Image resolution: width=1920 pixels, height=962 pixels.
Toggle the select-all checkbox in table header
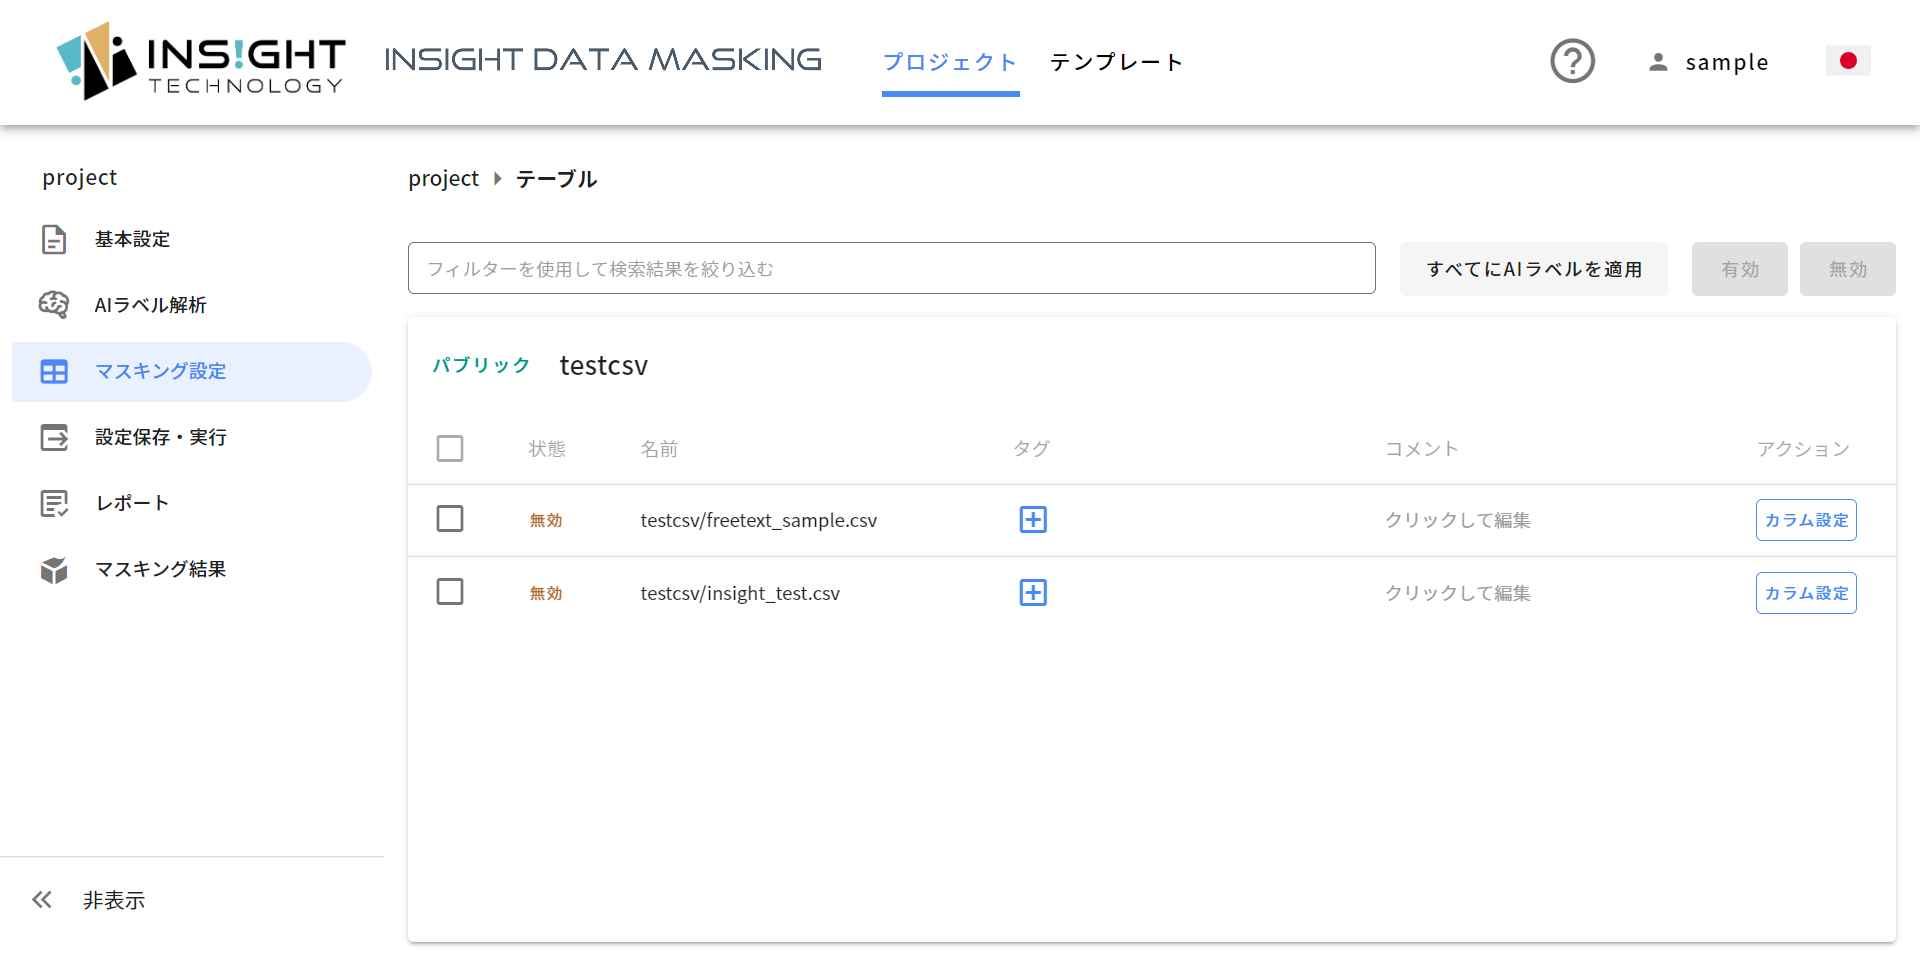click(450, 448)
